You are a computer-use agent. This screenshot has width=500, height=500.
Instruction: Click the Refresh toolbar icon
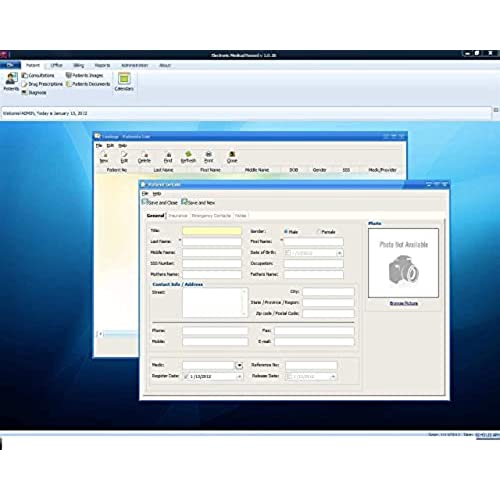pos(188,157)
